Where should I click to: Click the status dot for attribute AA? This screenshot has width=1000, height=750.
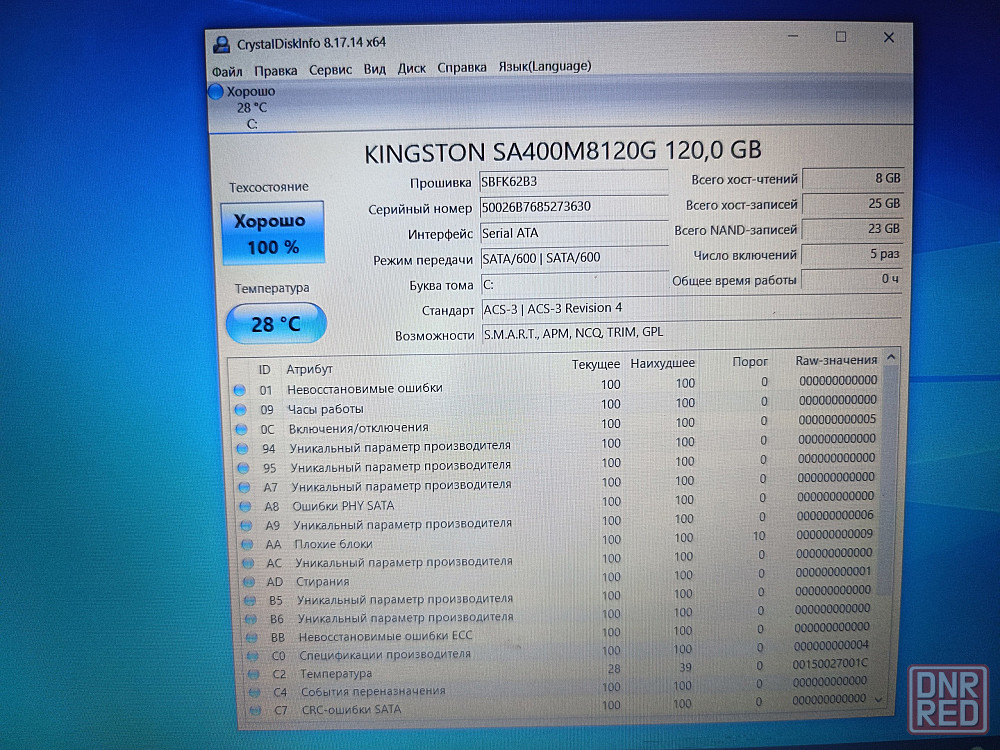pyautogui.click(x=247, y=545)
